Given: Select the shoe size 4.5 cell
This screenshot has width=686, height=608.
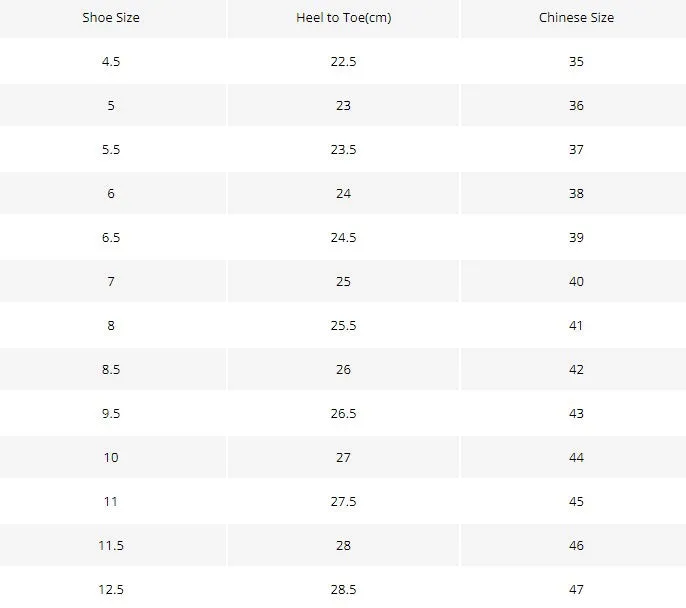Looking at the screenshot, I should tap(111, 61).
